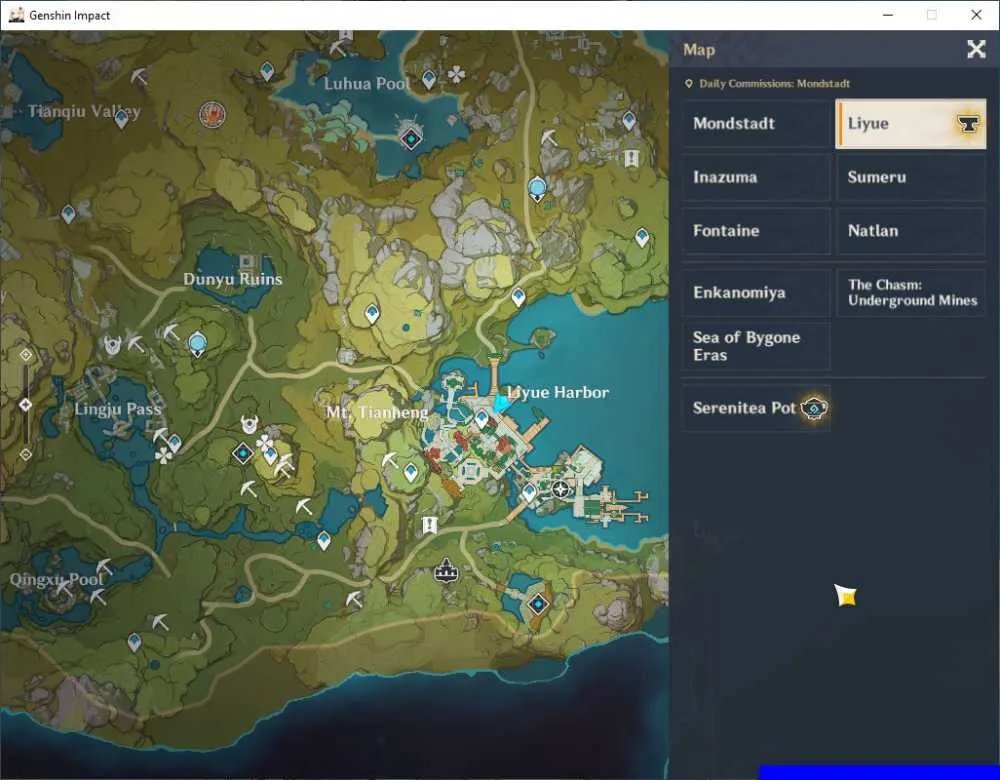Click the map zoom slider handle
The height and width of the screenshot is (780, 1000).
tap(25, 404)
